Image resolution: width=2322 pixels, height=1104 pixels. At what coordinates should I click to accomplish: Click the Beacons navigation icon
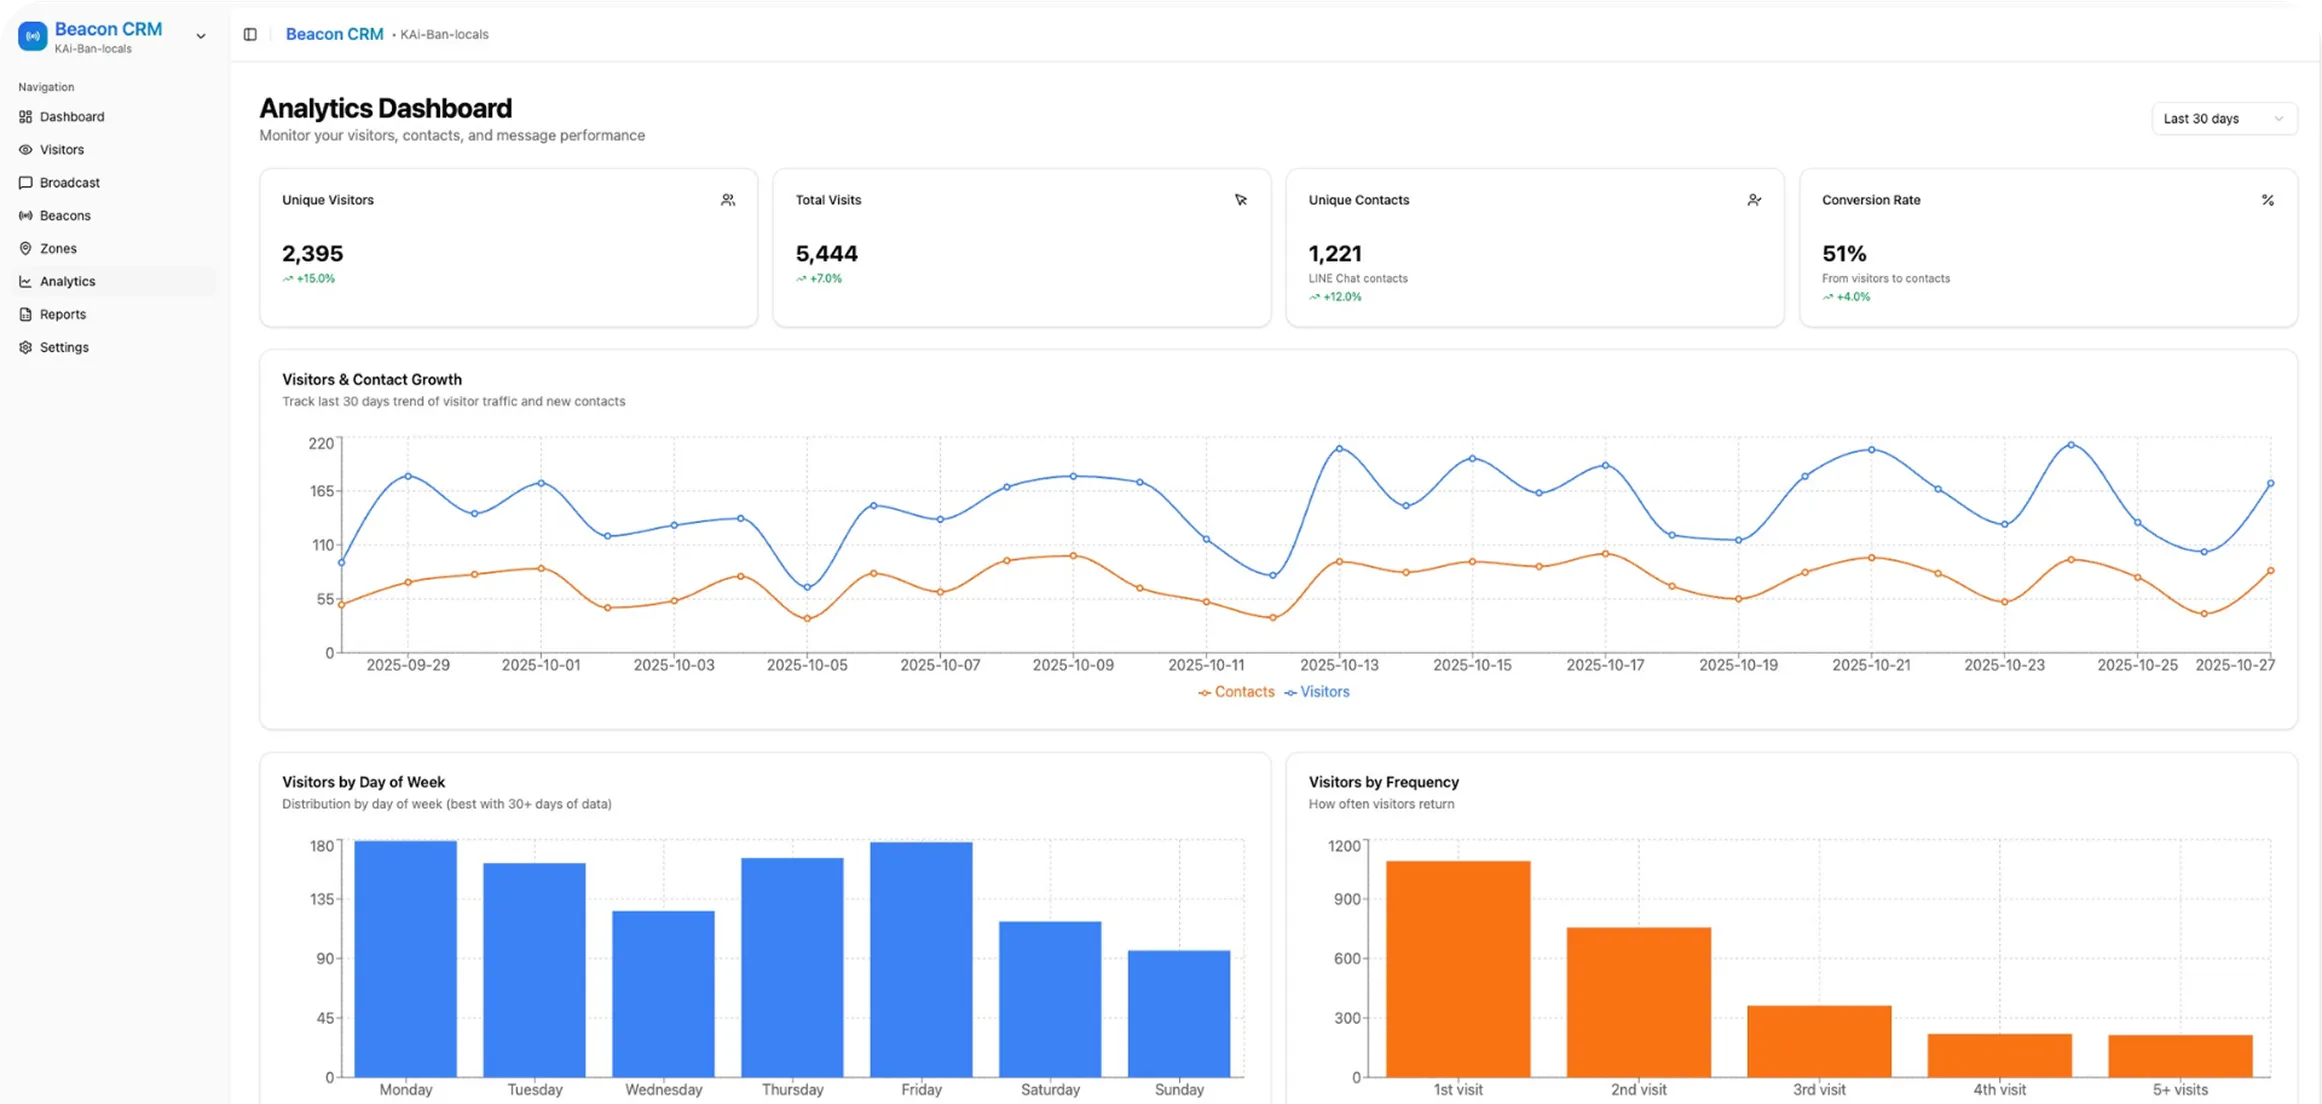coord(25,215)
